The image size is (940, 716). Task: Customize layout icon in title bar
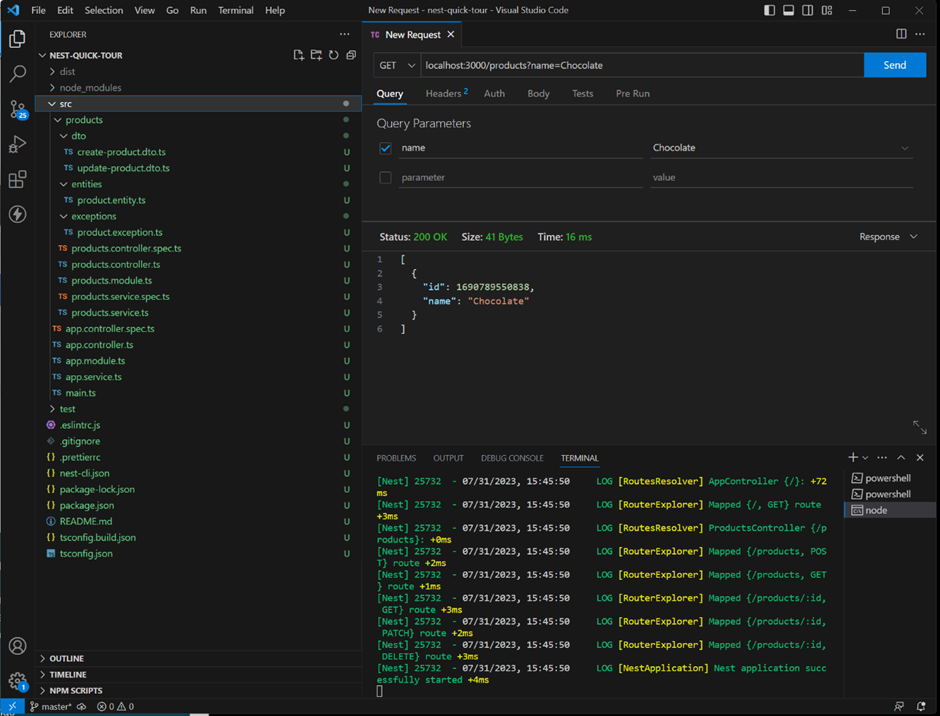827,10
